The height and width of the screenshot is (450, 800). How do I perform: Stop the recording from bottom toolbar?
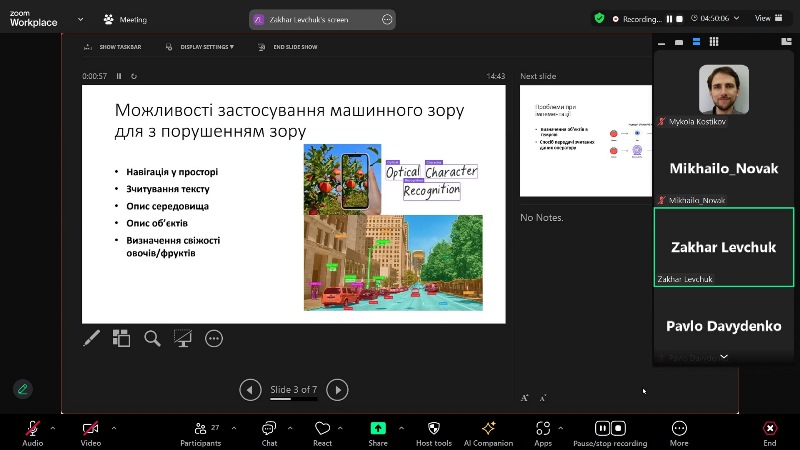pos(618,428)
